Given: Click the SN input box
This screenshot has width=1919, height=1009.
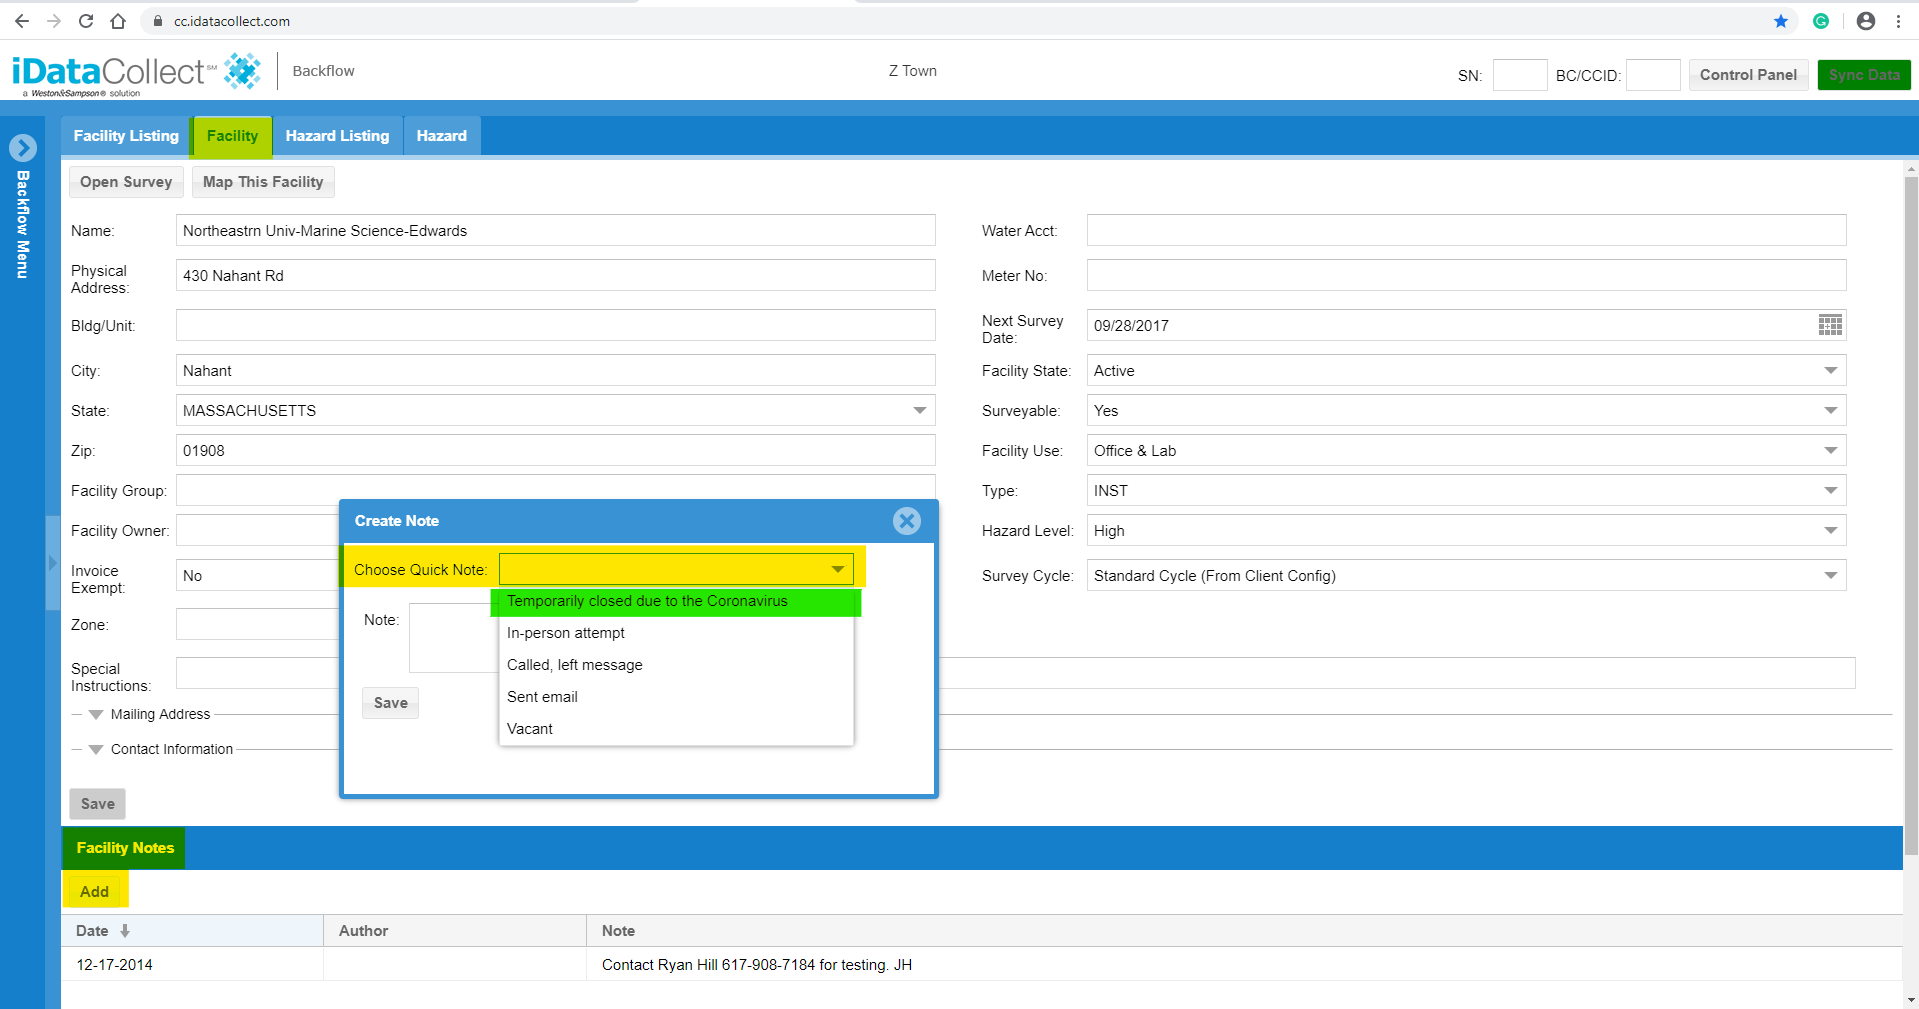Looking at the screenshot, I should click(x=1520, y=75).
